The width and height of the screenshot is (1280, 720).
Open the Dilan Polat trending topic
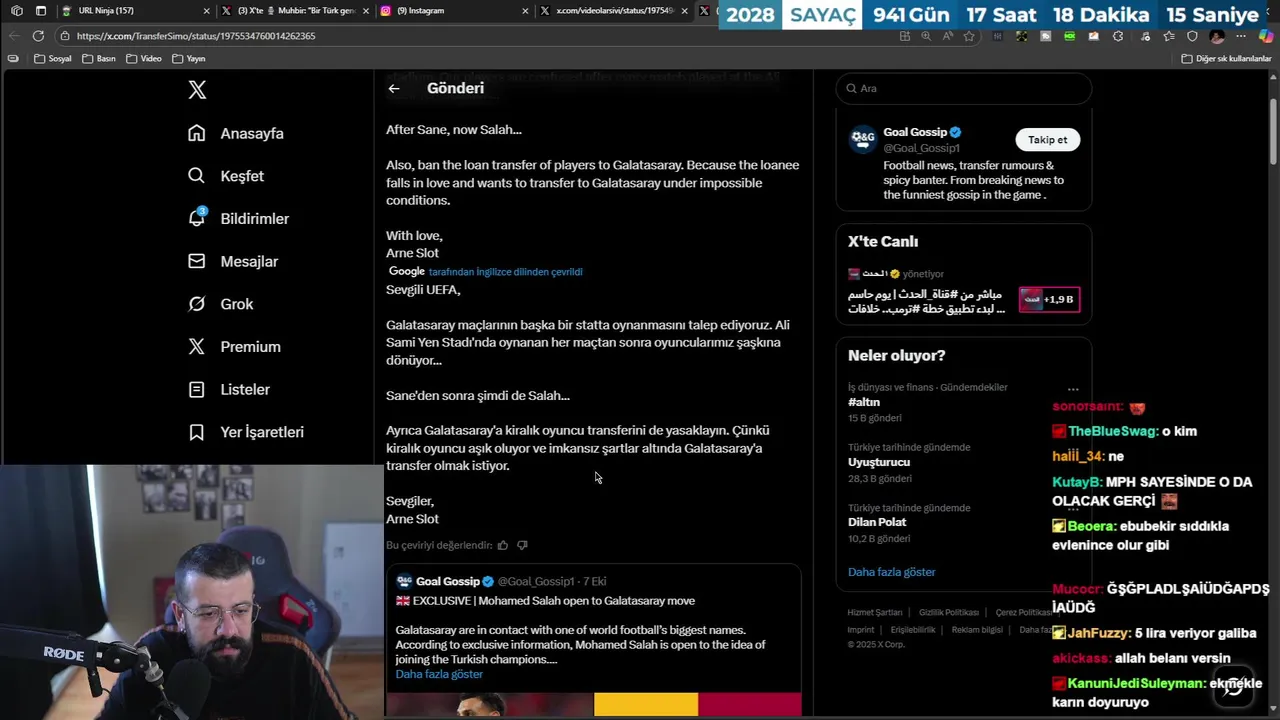click(x=877, y=522)
